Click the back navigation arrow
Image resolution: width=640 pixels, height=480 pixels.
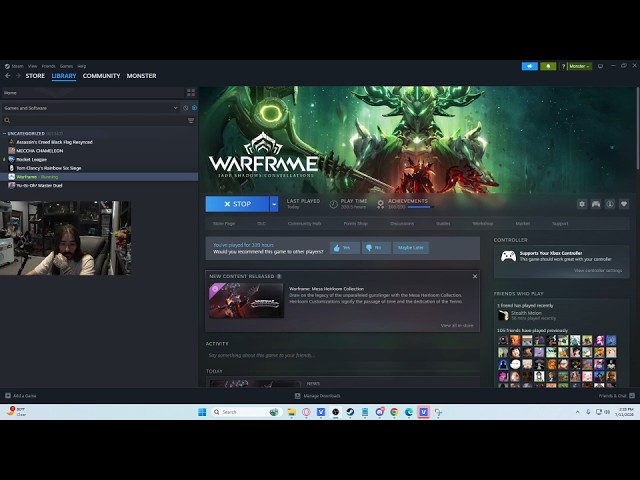tap(8, 76)
